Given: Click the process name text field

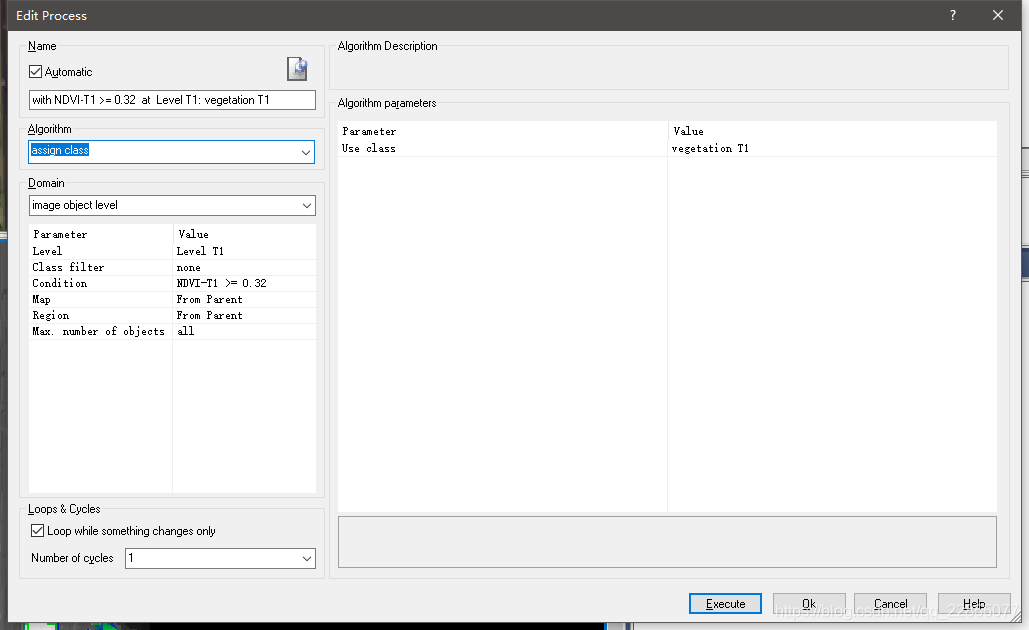Looking at the screenshot, I should click(172, 100).
